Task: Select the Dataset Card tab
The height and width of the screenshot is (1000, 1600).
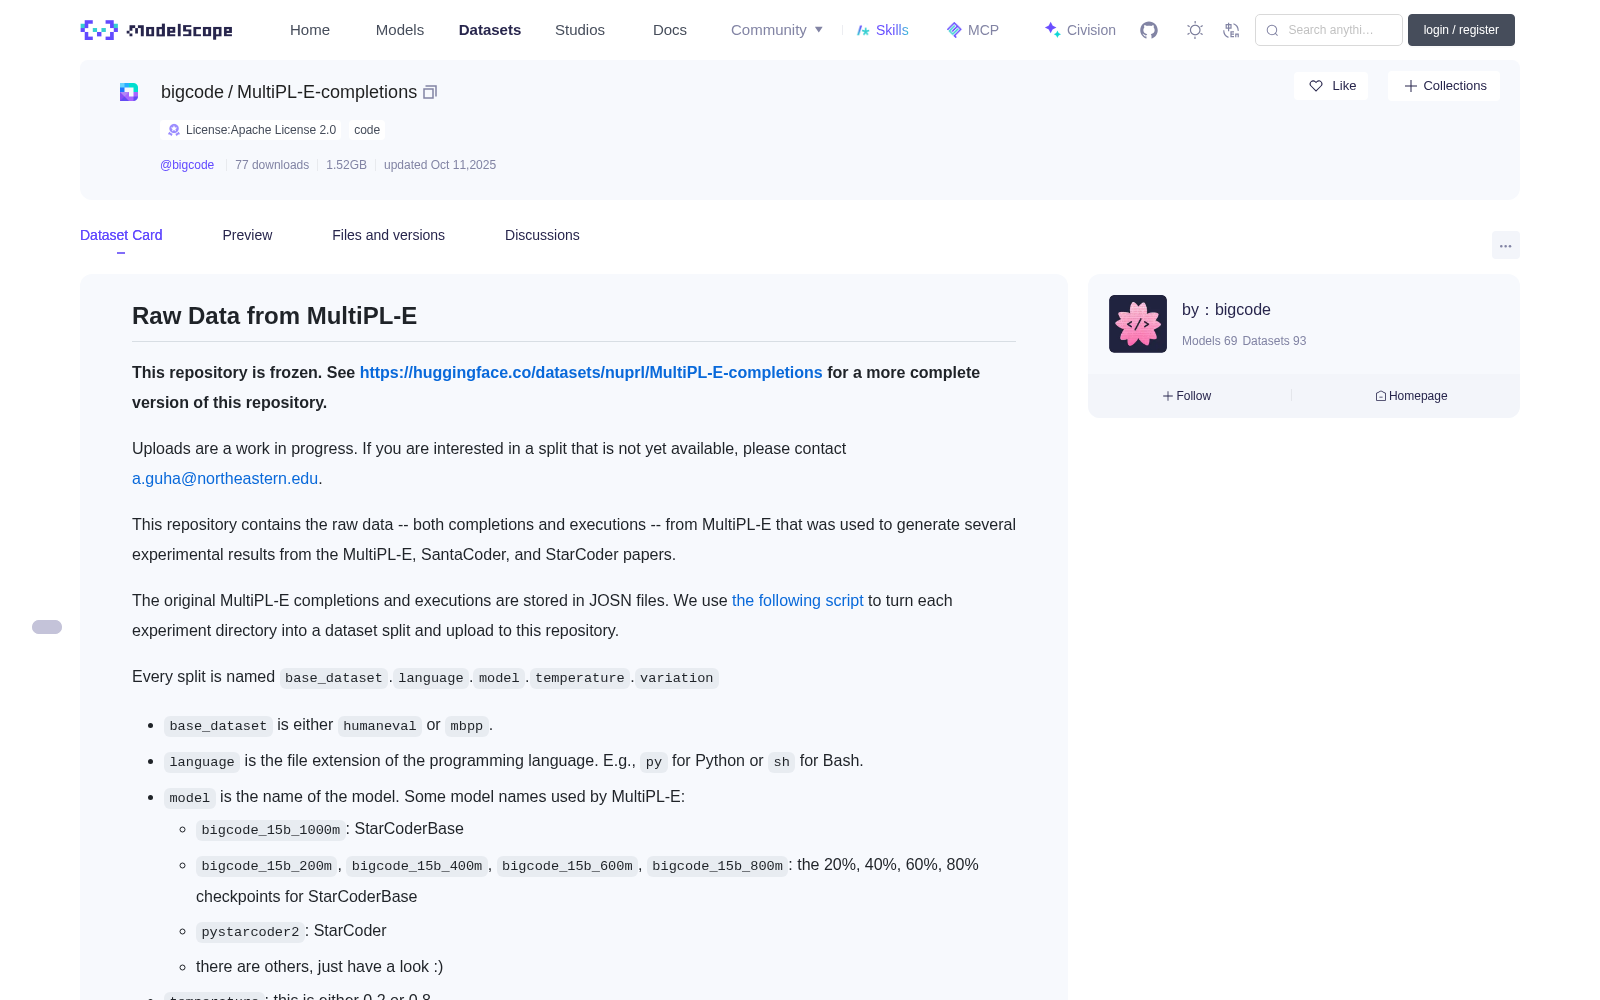Action: pos(121,235)
